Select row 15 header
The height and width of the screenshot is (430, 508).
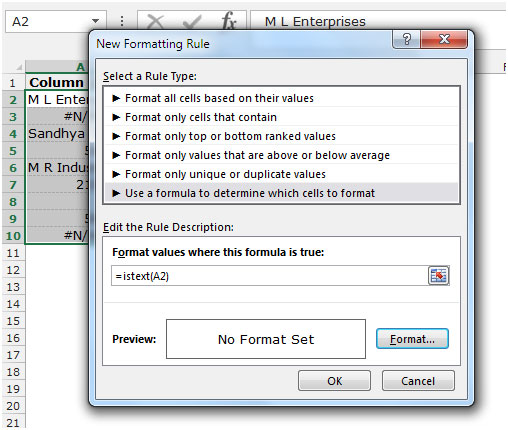[x=13, y=321]
